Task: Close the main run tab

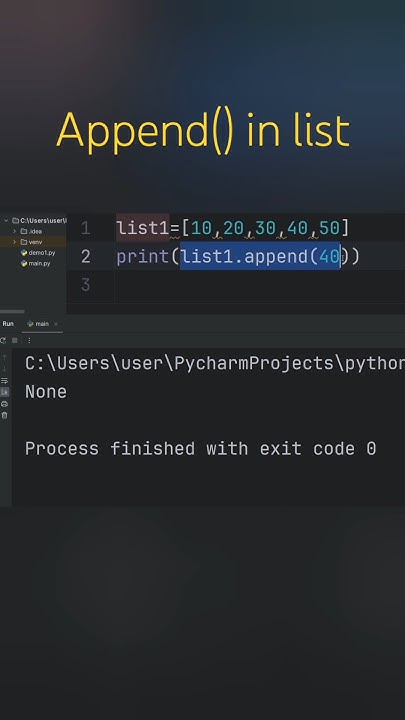Action: 56,324
